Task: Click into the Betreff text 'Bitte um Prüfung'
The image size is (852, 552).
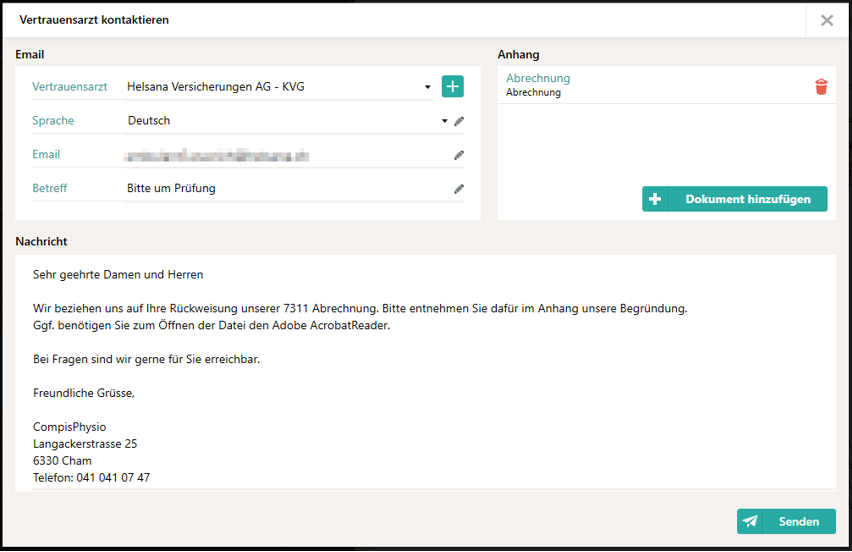Action: pos(171,188)
